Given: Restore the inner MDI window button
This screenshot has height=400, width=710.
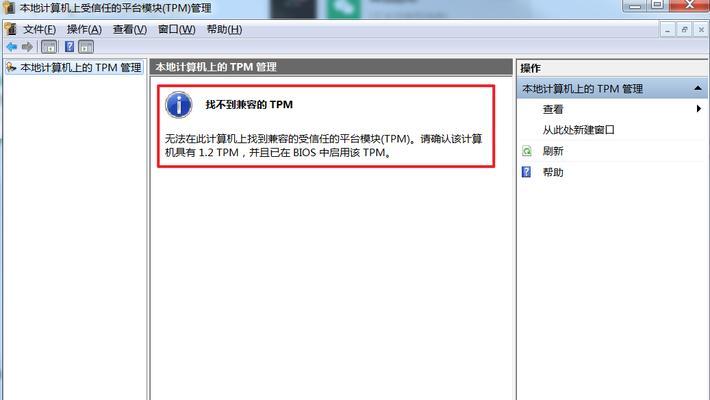Looking at the screenshot, I should (684, 29).
